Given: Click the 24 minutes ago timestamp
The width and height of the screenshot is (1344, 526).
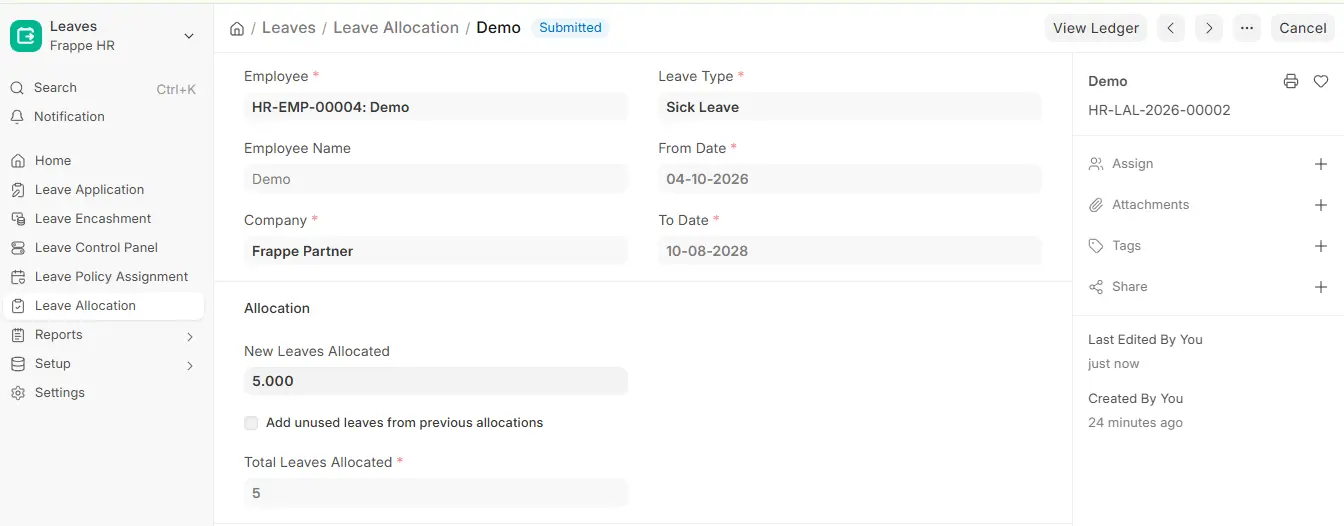Looking at the screenshot, I should 1135,423.
